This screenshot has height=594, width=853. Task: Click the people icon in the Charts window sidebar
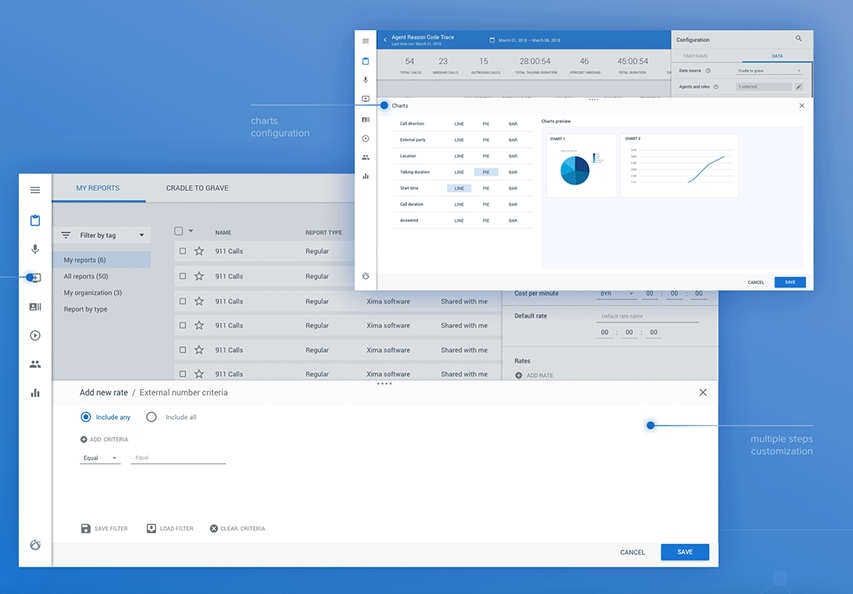pos(366,157)
